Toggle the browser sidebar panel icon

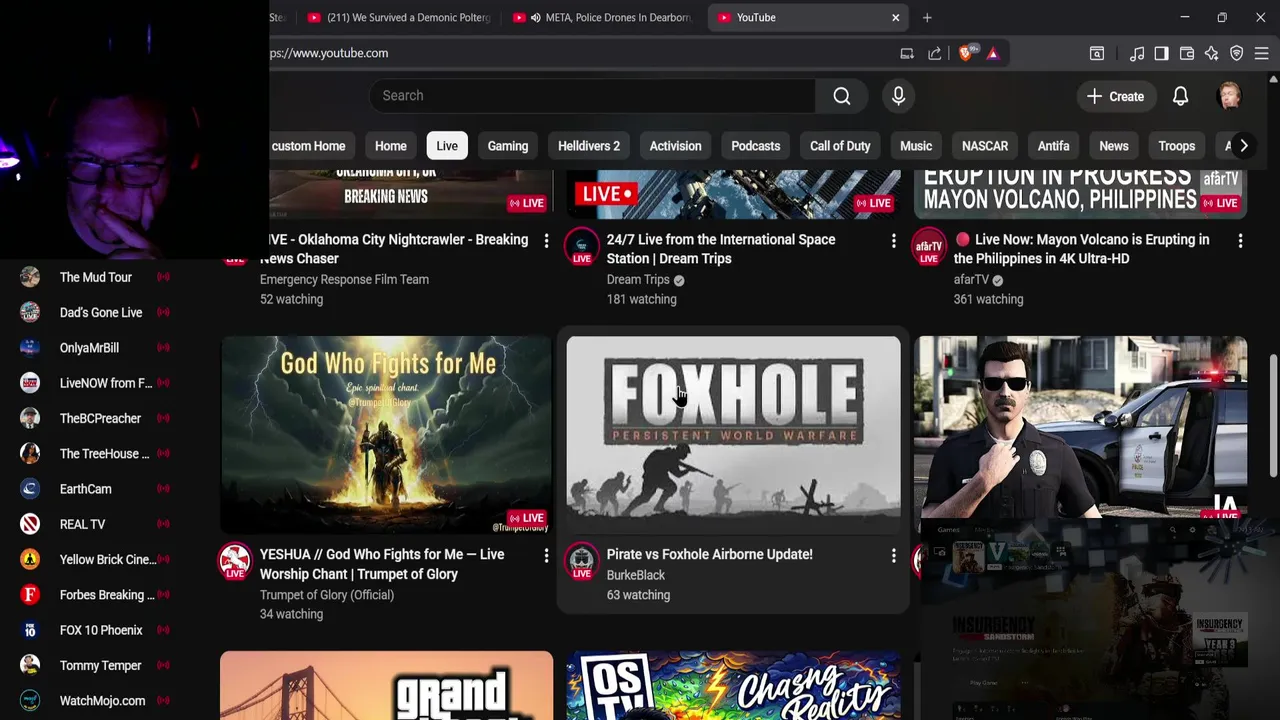pos(1161,53)
